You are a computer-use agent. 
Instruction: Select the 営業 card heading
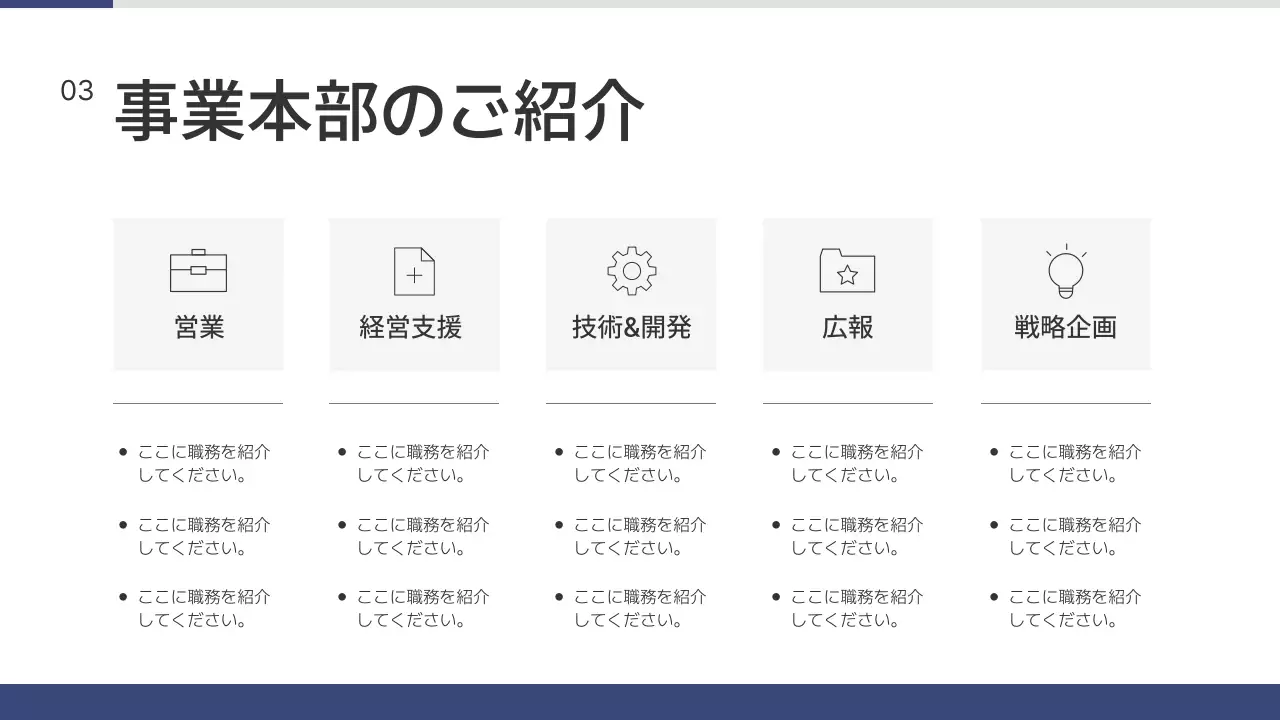tap(198, 325)
